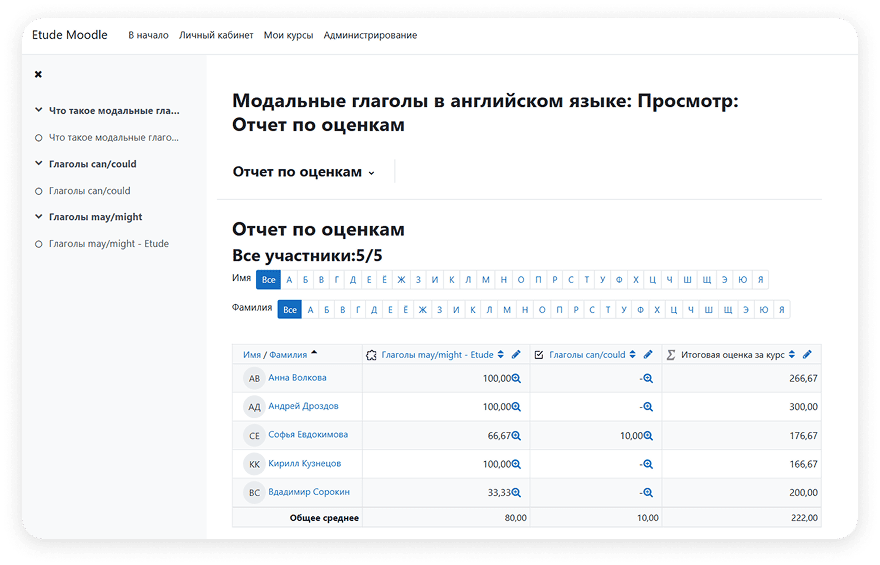This screenshot has height=565, width=880.
Task: Sort grades by Итоговая оценка за курс arrows
Action: click(x=792, y=355)
